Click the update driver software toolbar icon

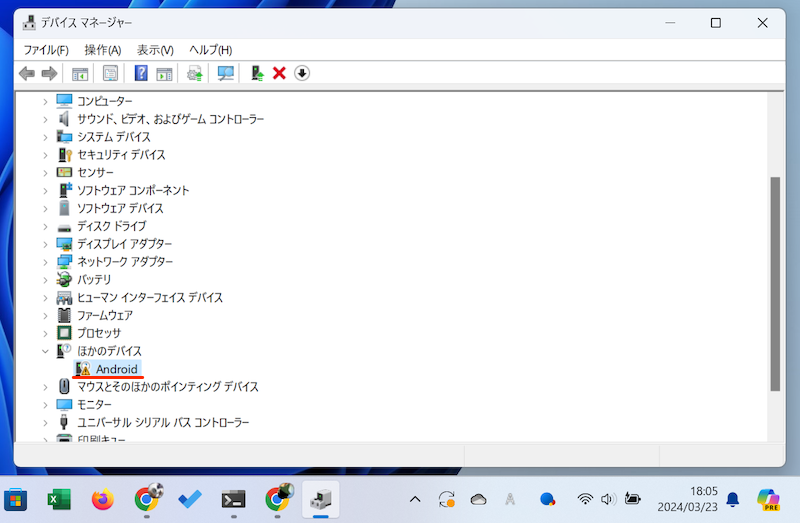coord(258,73)
